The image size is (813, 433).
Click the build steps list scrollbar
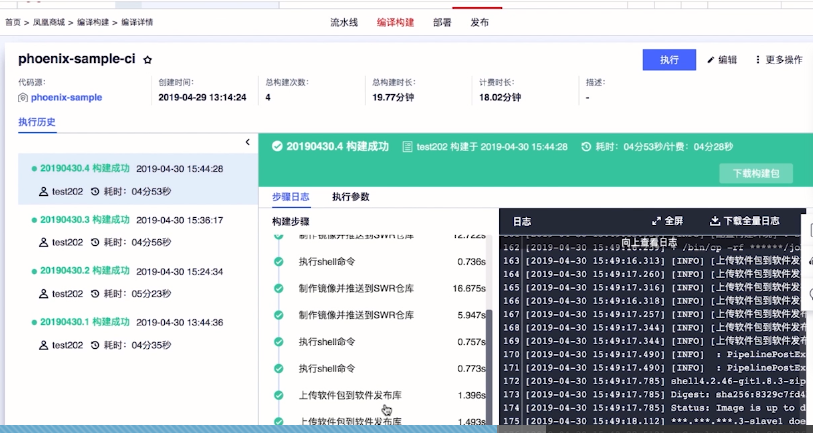click(x=489, y=367)
